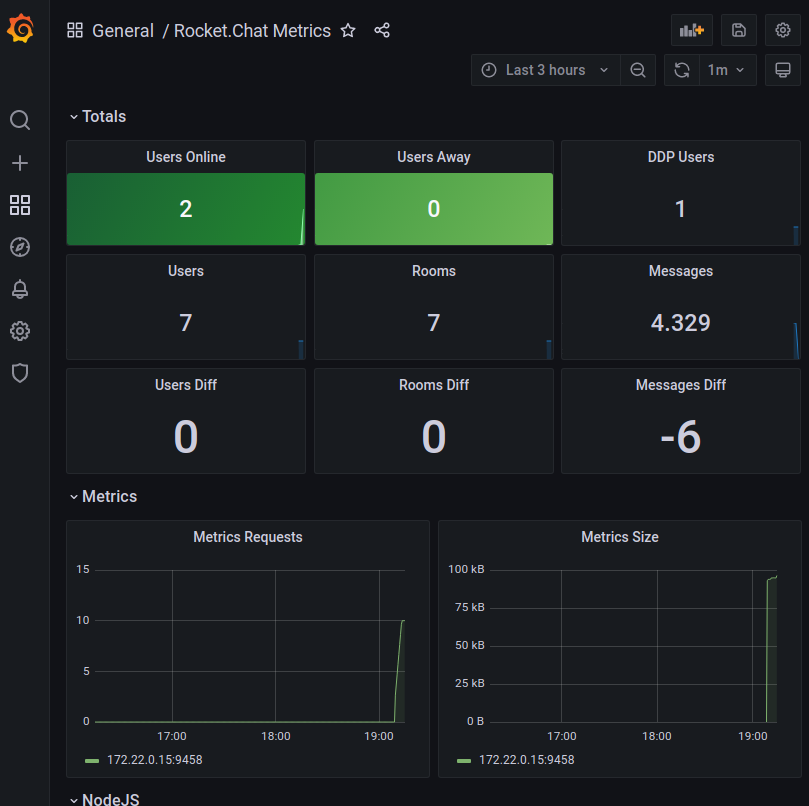Open the Rooms Diff panel title

tap(434, 385)
